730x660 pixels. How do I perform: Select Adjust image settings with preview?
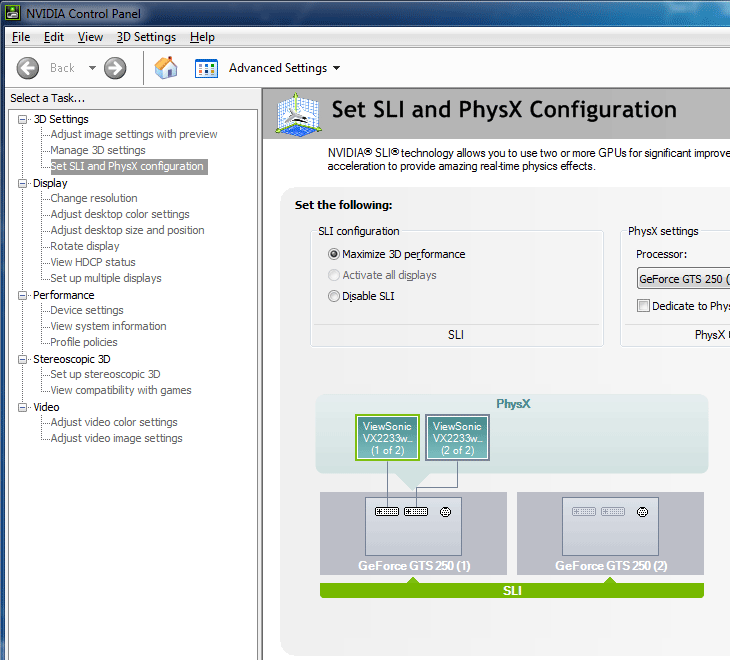134,135
